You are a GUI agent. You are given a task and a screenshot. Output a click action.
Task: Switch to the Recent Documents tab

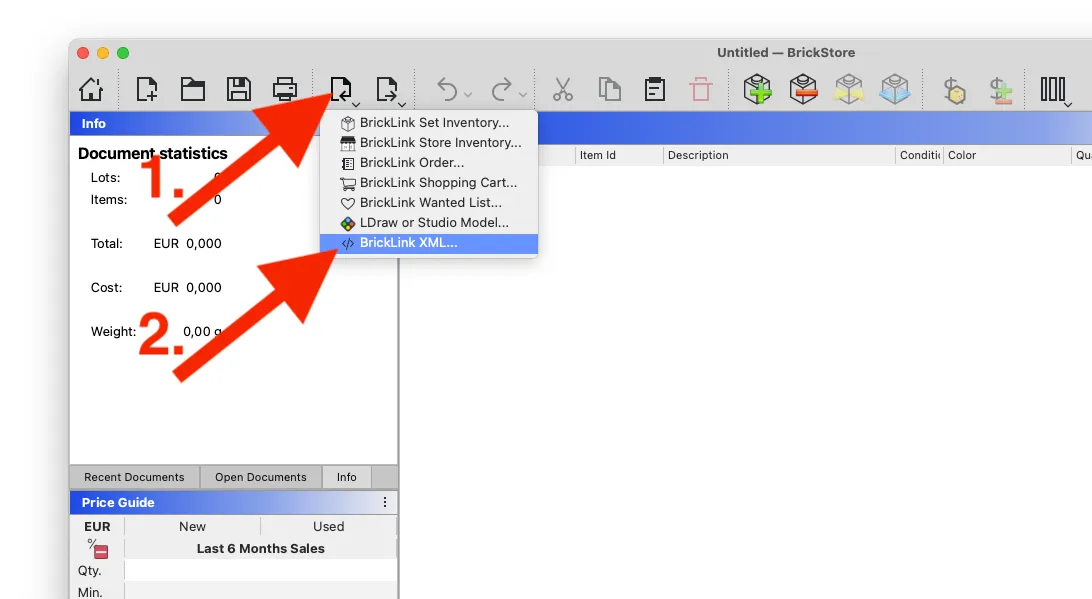(134, 477)
